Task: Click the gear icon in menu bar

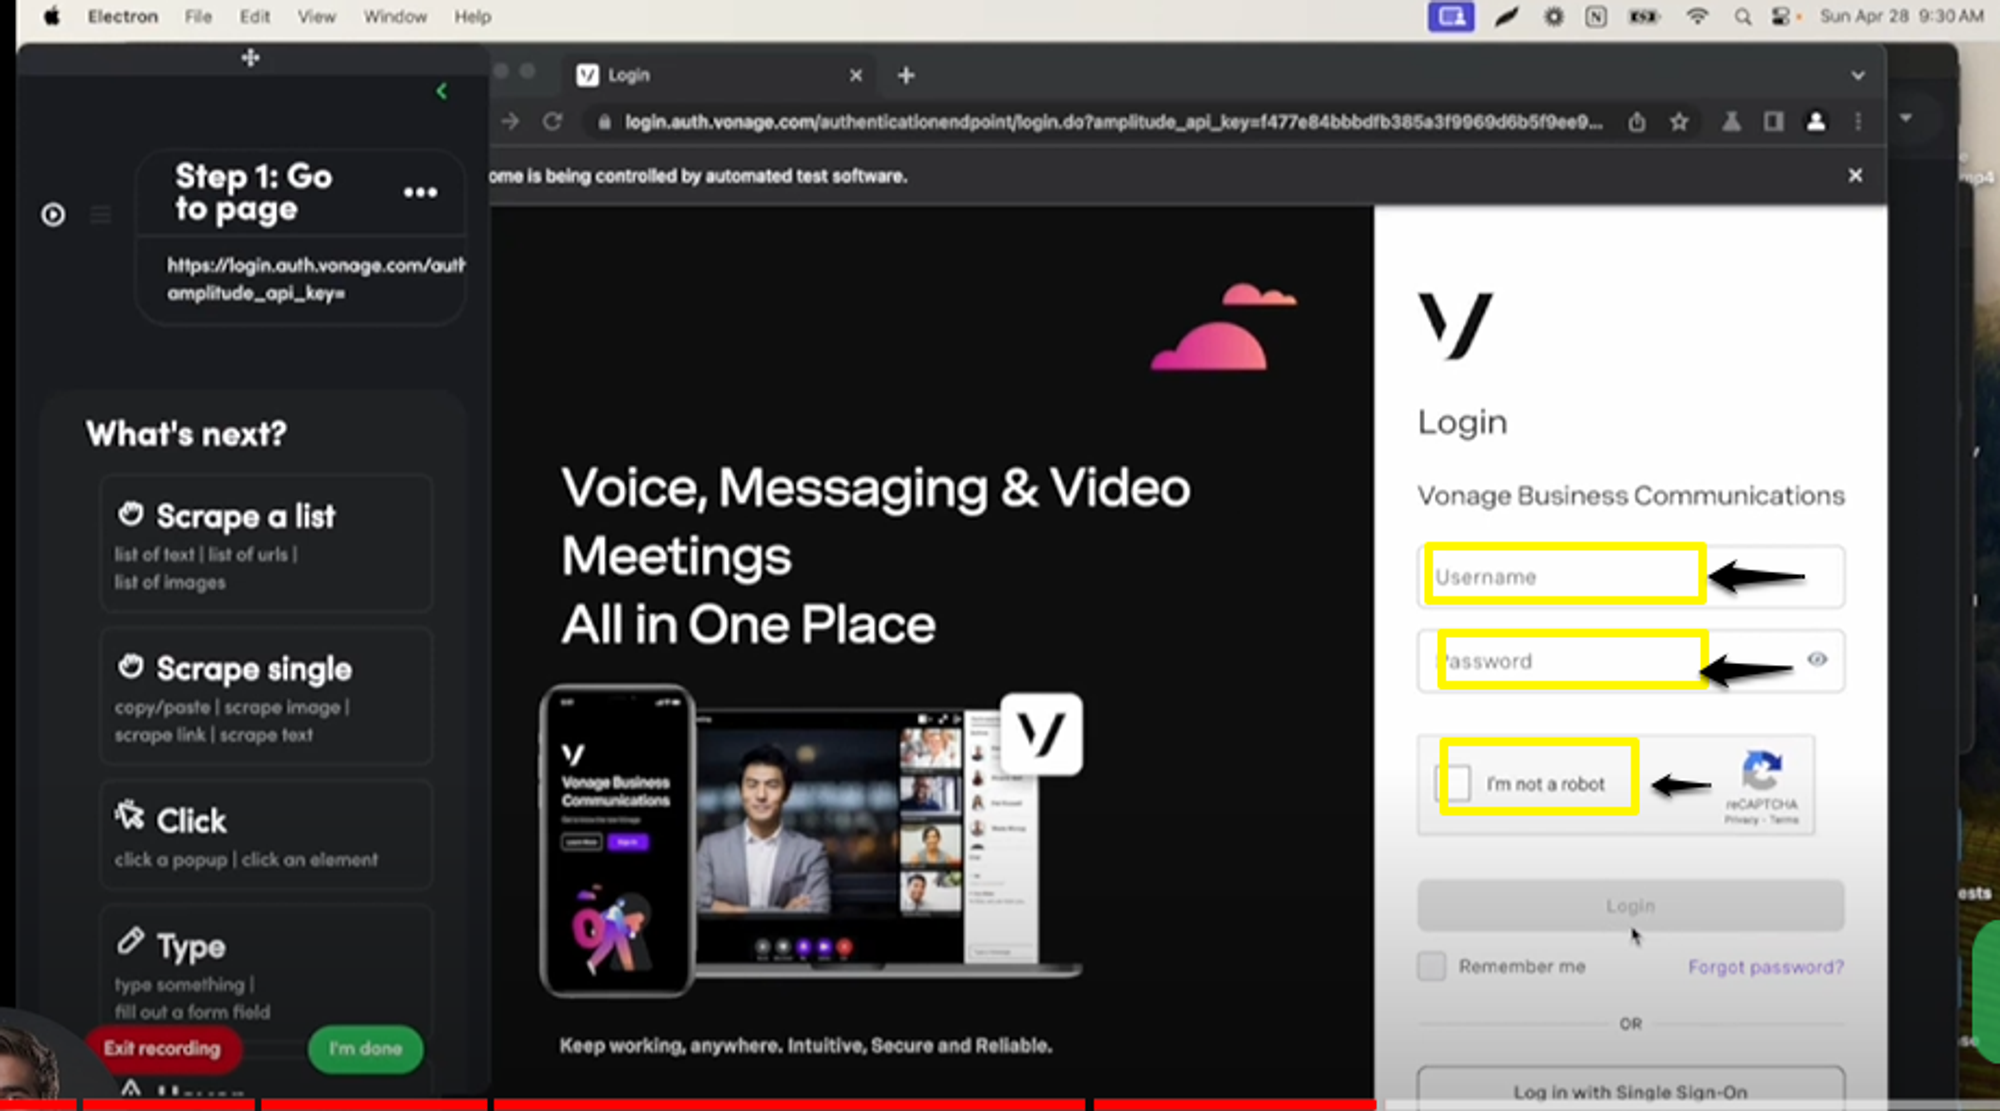Action: pyautogui.click(x=1554, y=16)
